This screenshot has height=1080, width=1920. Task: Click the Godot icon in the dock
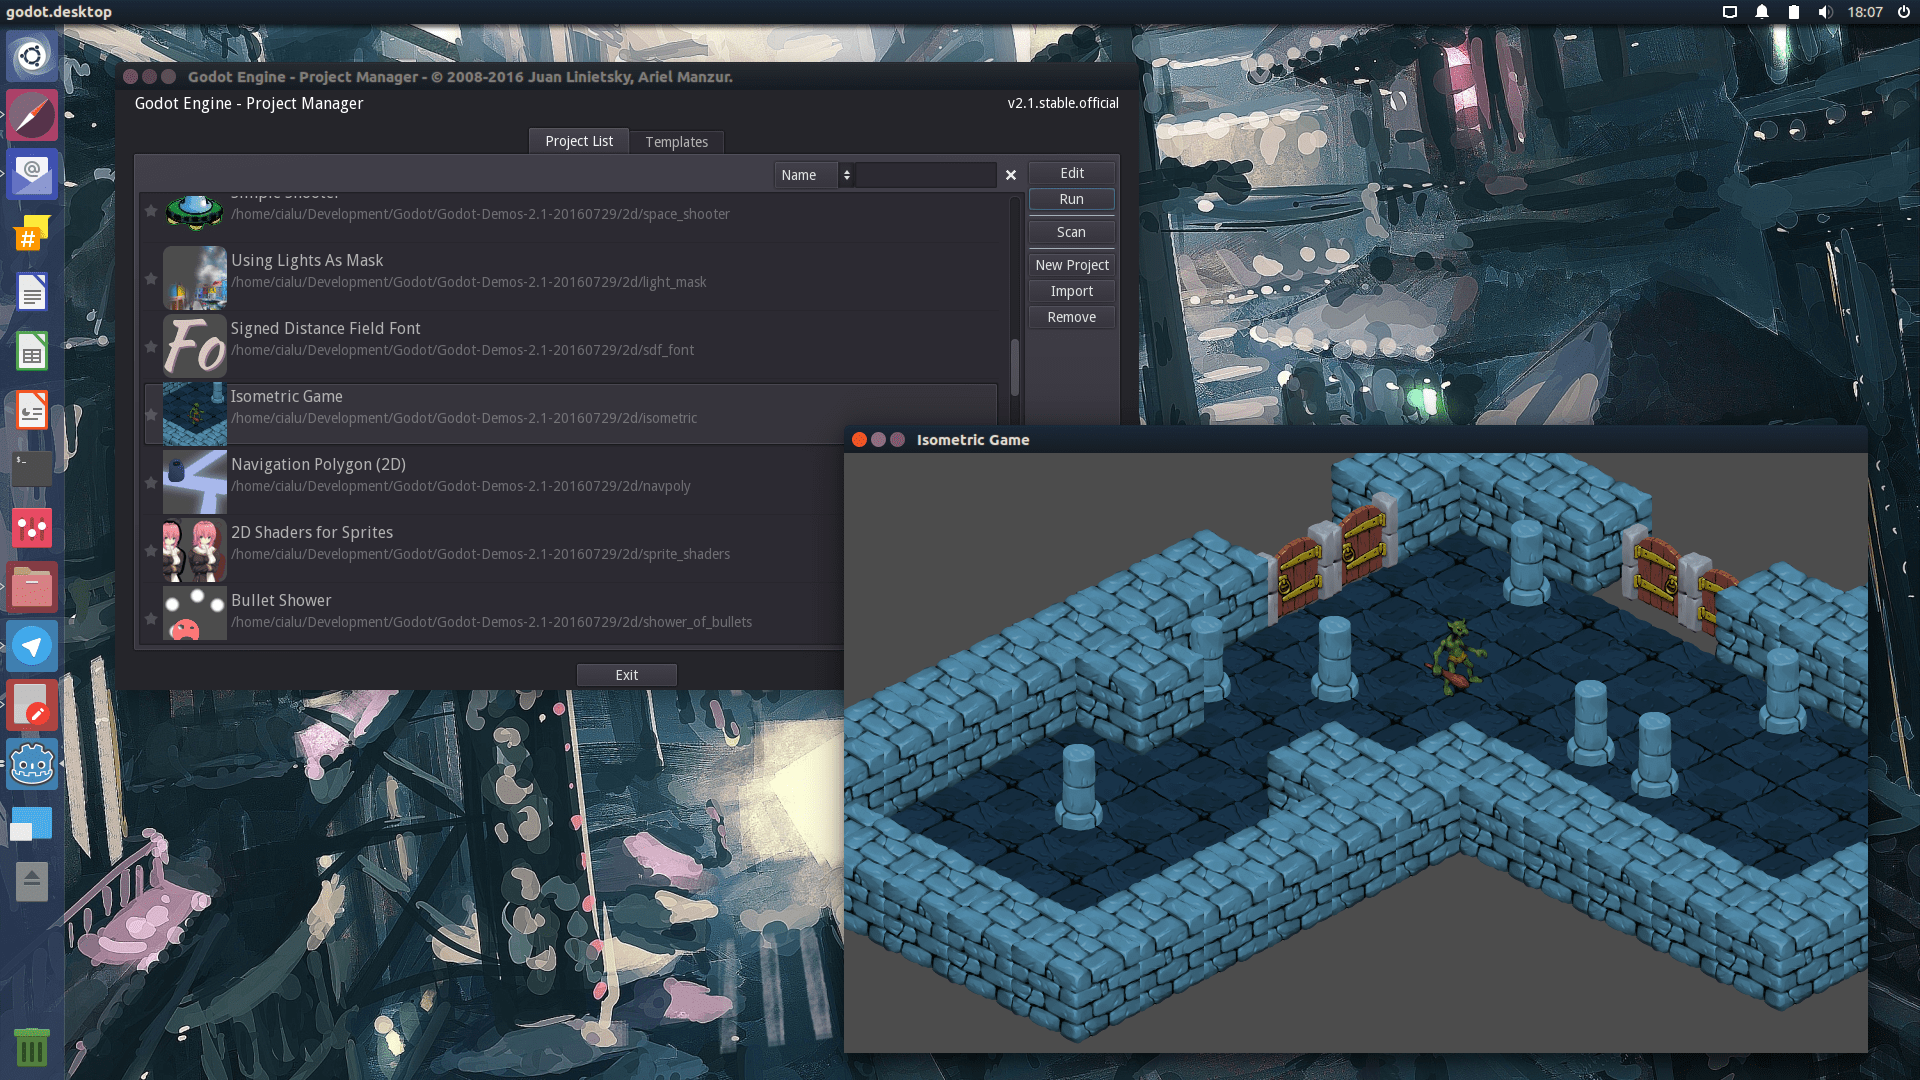pos(32,766)
